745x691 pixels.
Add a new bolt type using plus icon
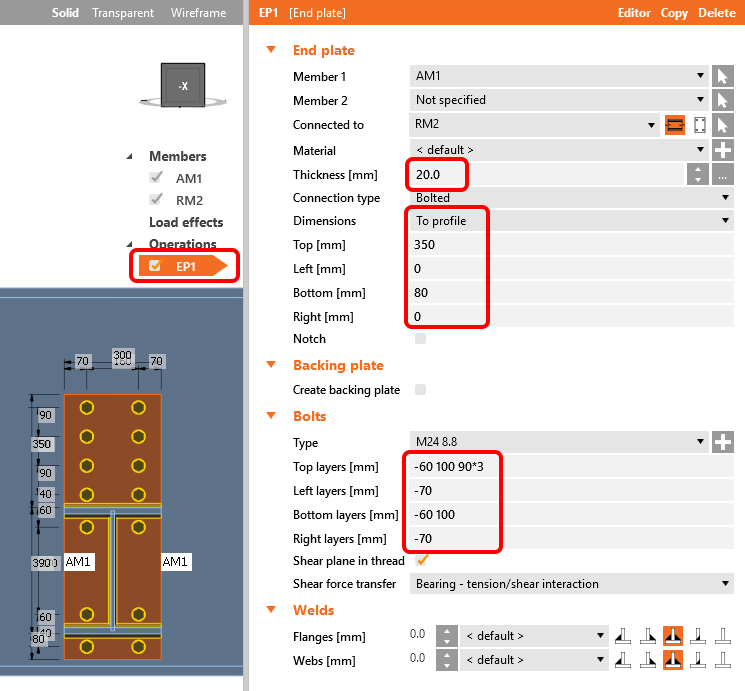[x=723, y=442]
